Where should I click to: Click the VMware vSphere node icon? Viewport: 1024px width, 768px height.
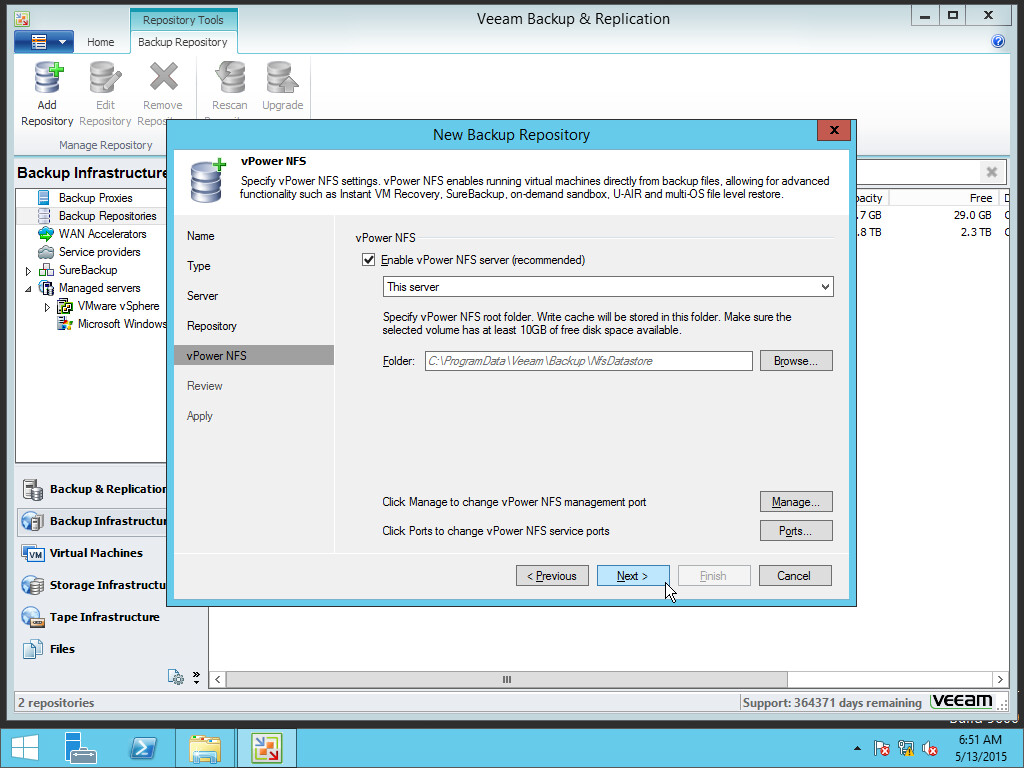pos(65,306)
